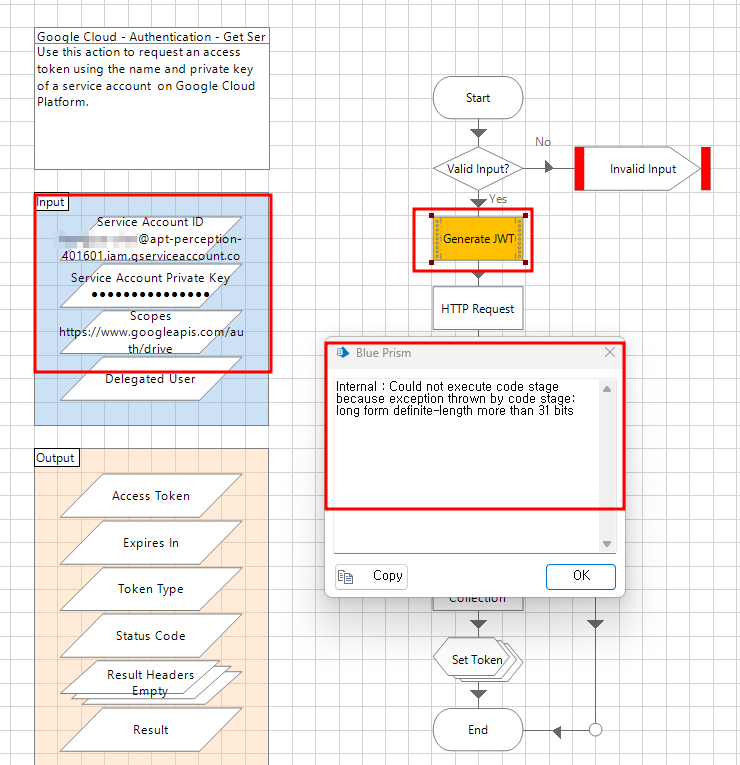740x765 pixels.
Task: Select the Expires In data item
Action: point(151,543)
